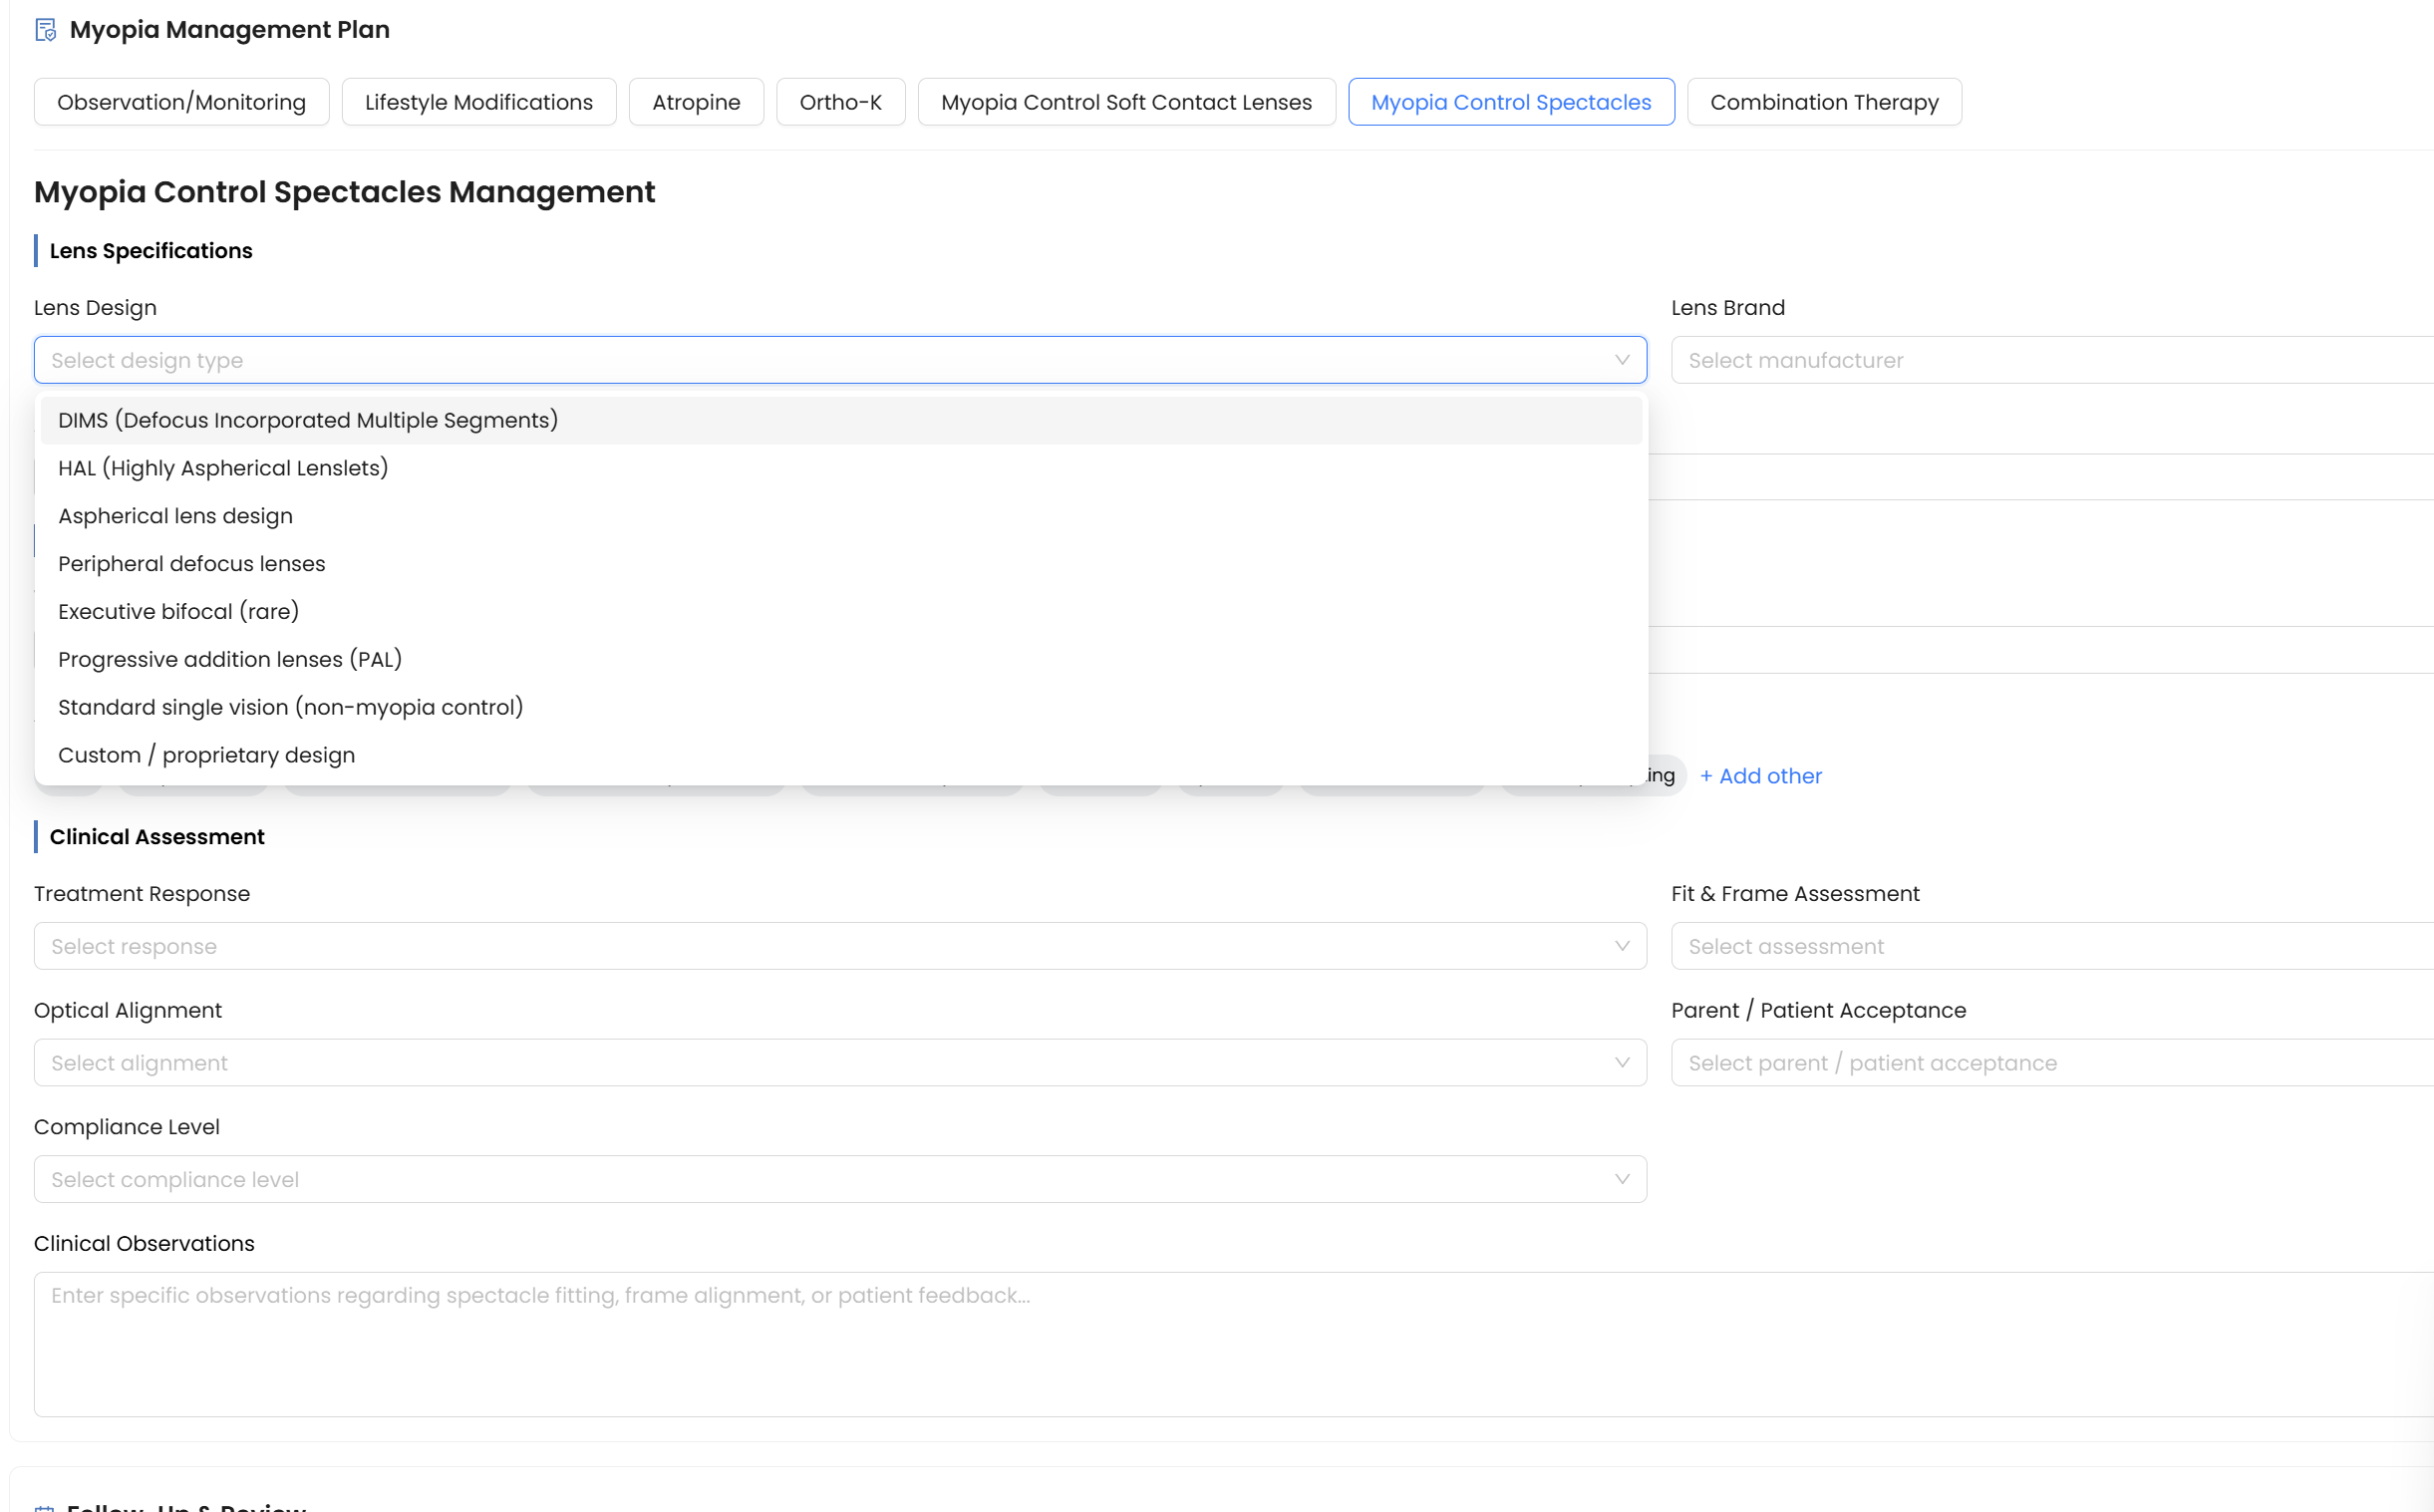Focus the Clinical Observations text area
Screen dimensions: 2434x1512
1234,1344
